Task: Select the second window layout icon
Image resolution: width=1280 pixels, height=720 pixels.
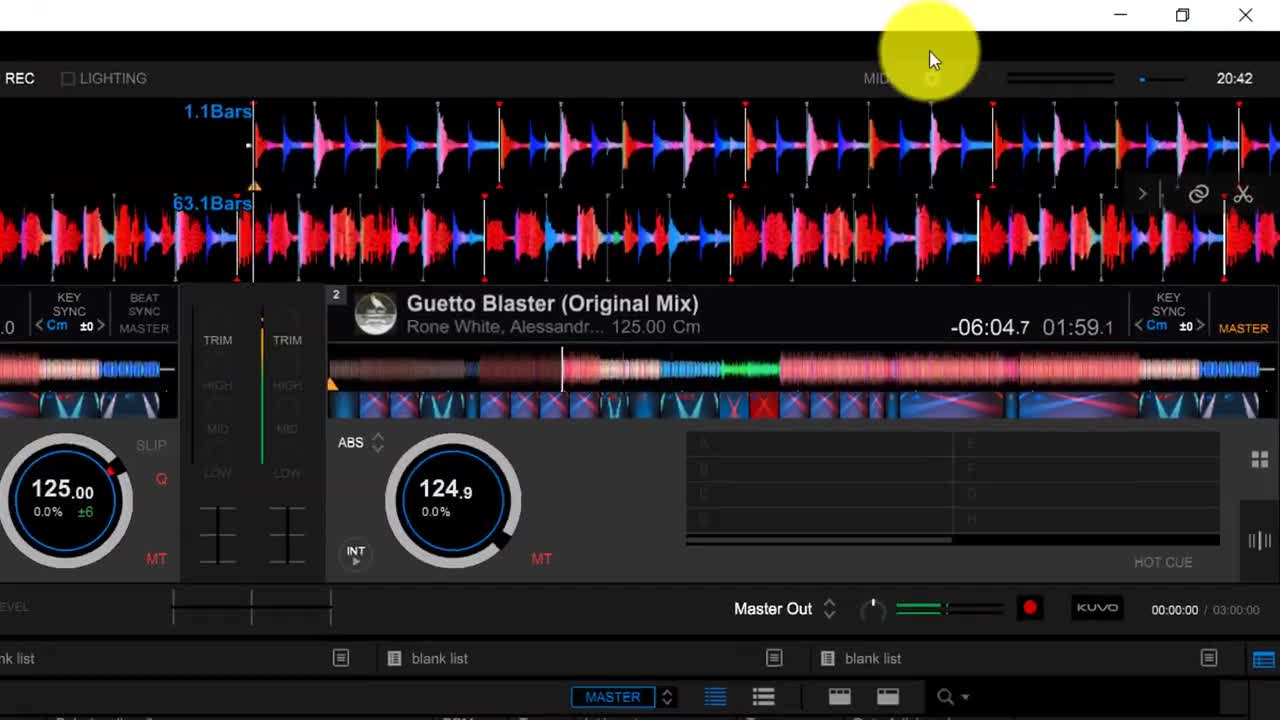Action: [887, 697]
